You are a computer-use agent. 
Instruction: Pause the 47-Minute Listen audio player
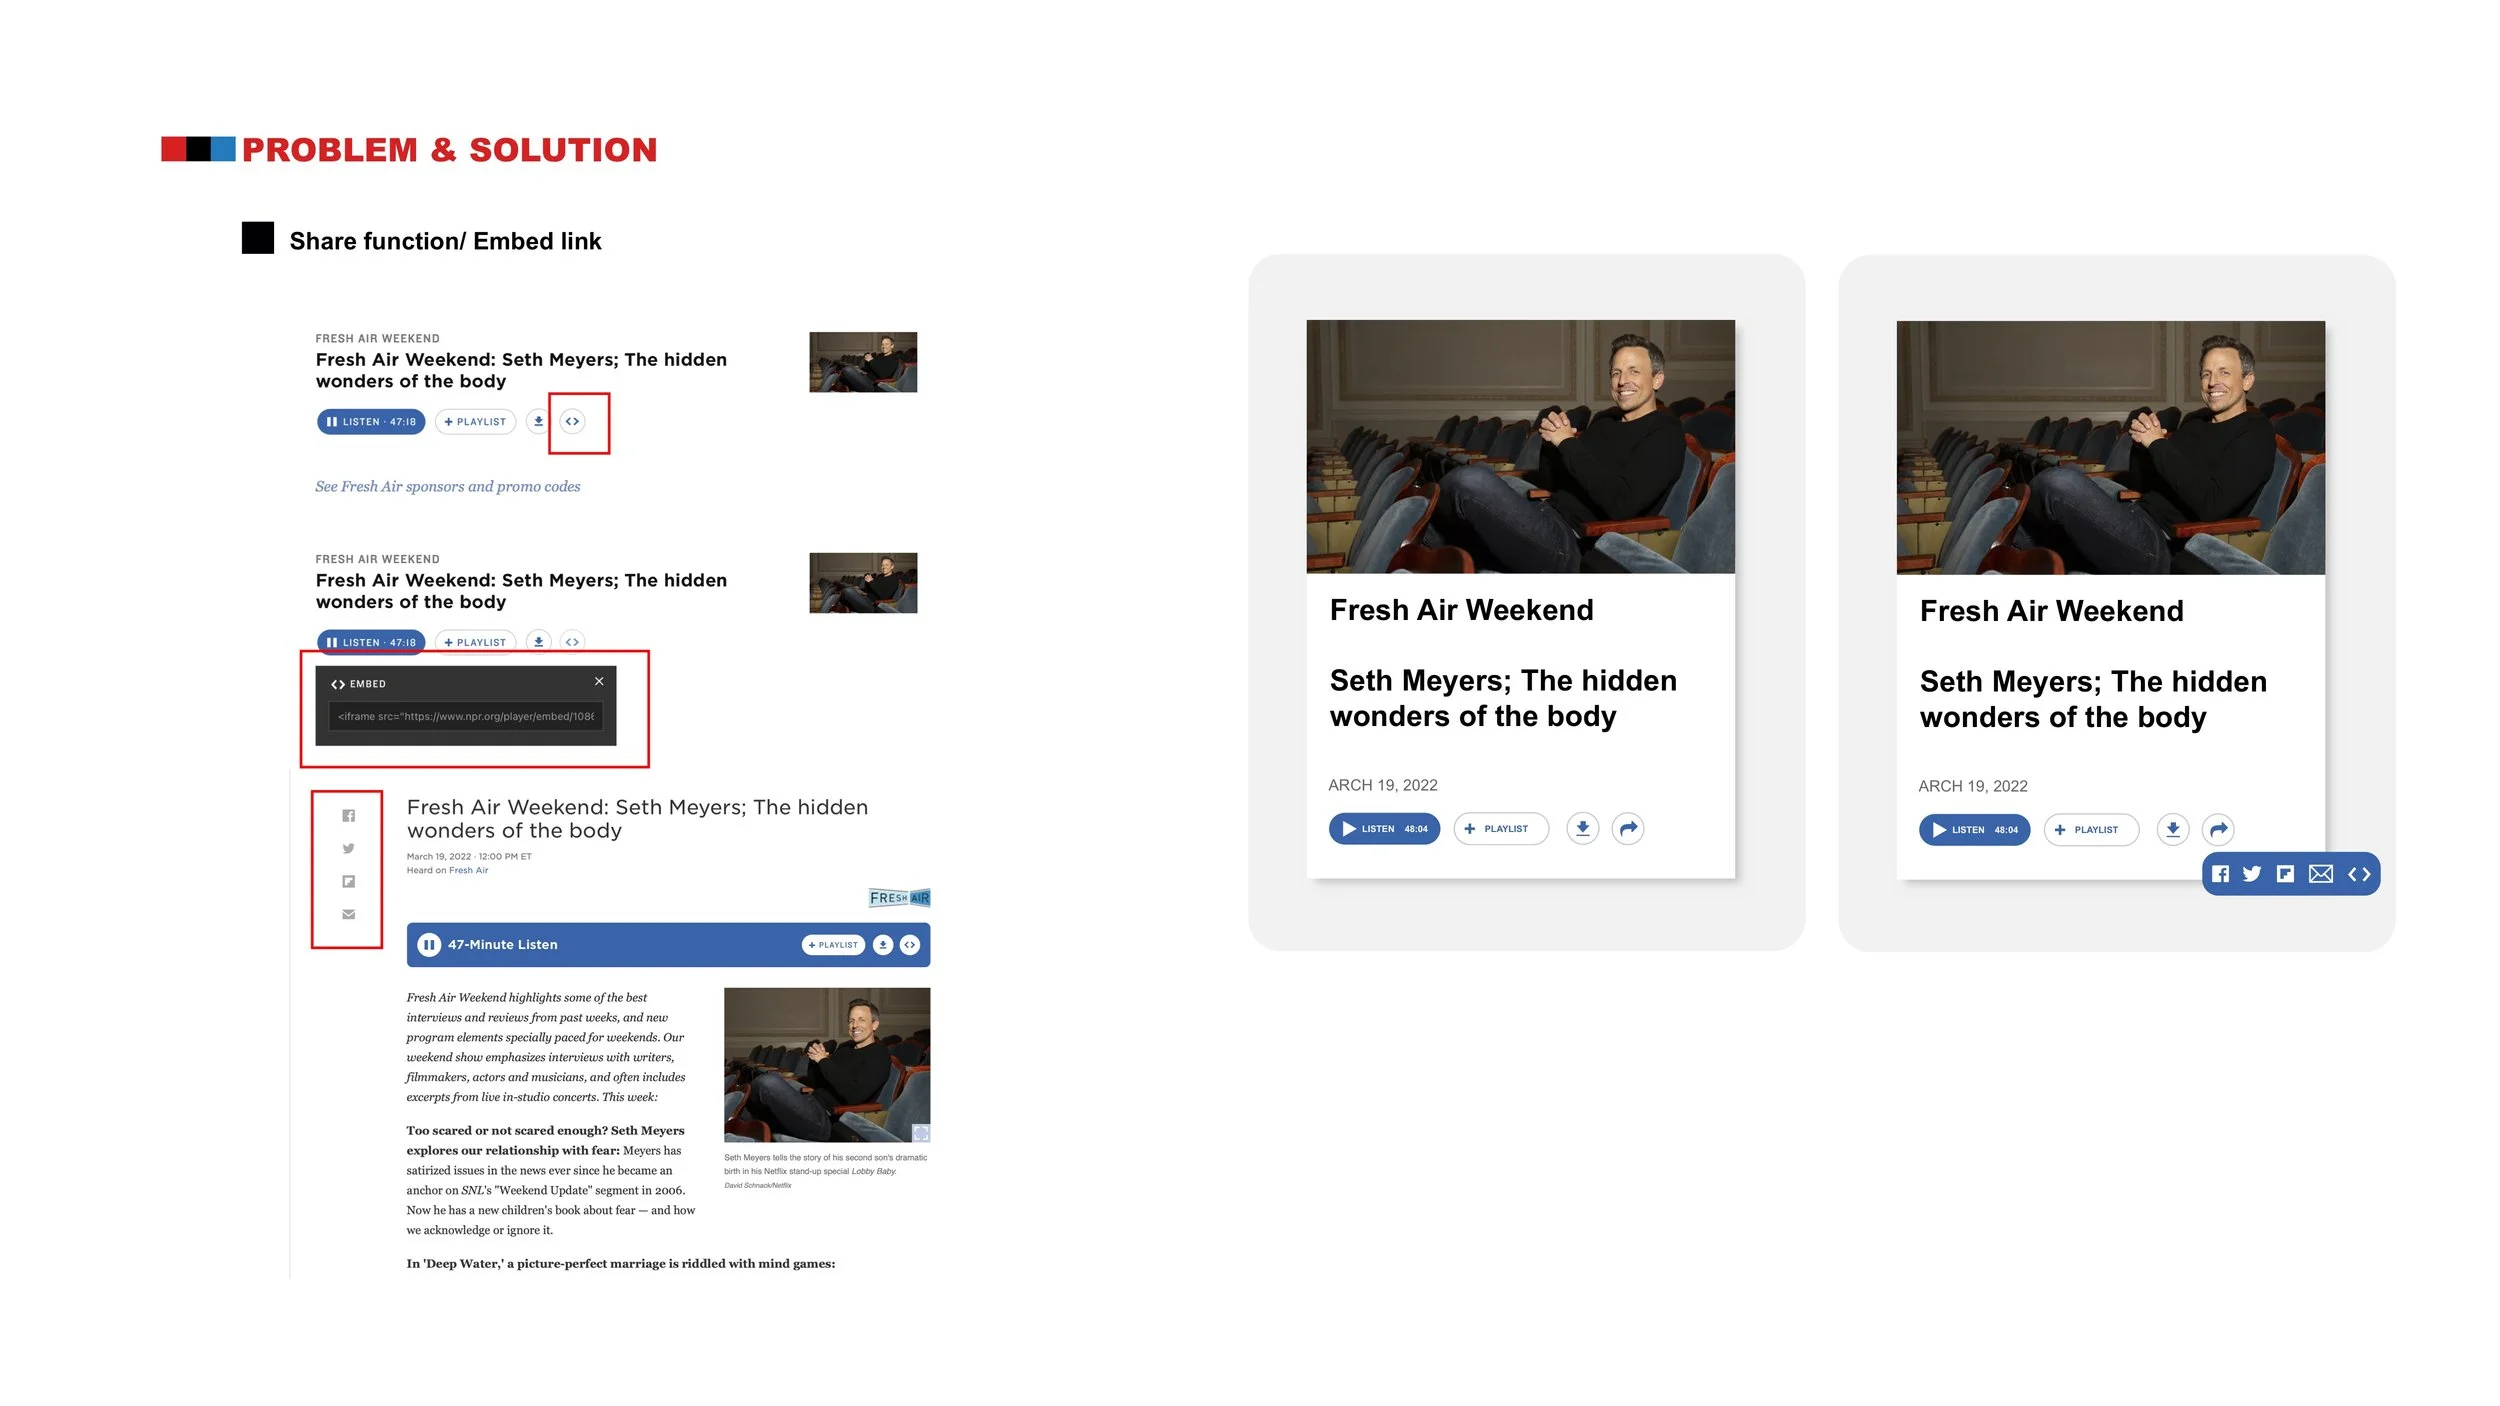[x=429, y=945]
